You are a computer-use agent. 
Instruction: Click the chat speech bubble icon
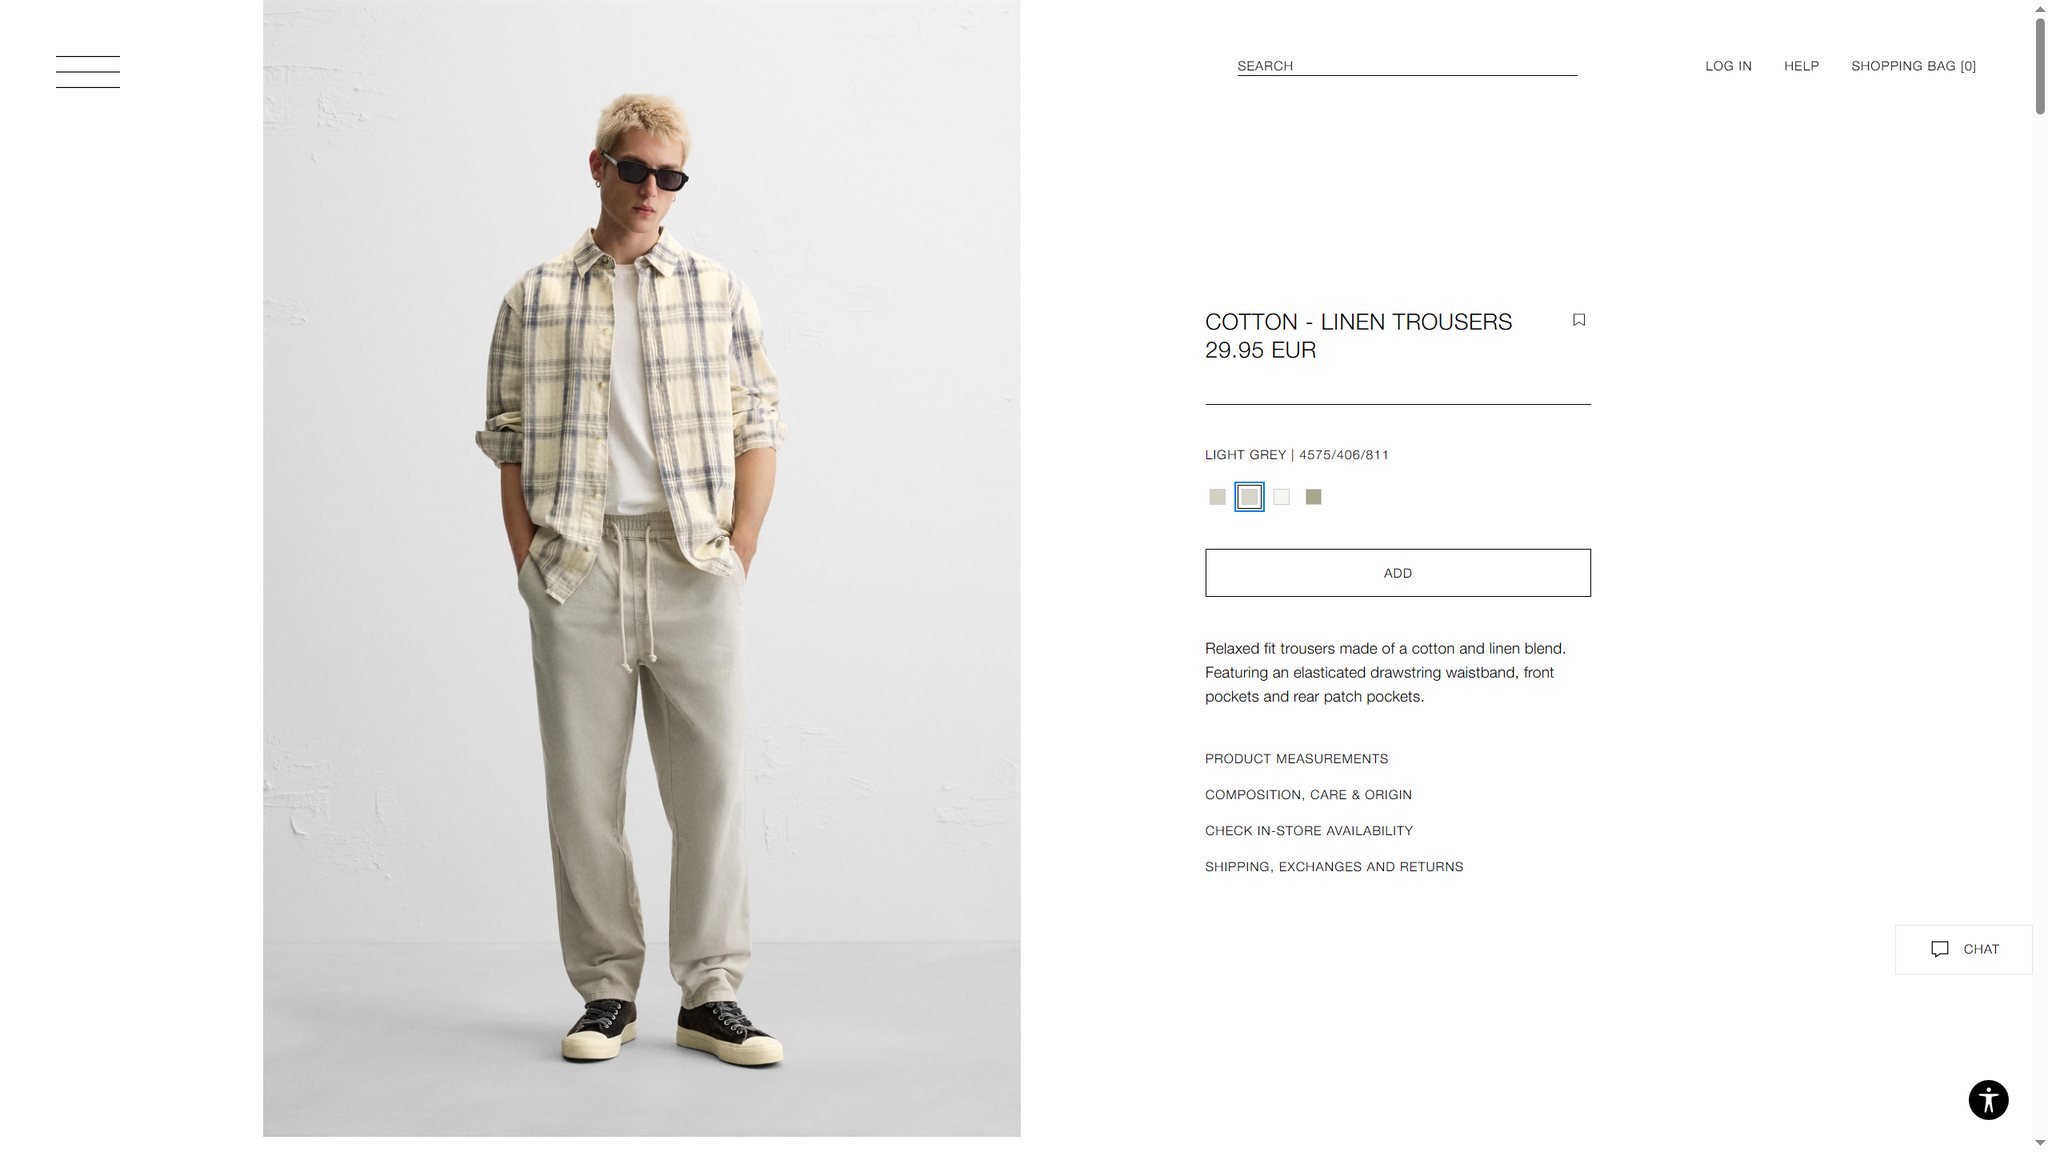click(x=1940, y=949)
